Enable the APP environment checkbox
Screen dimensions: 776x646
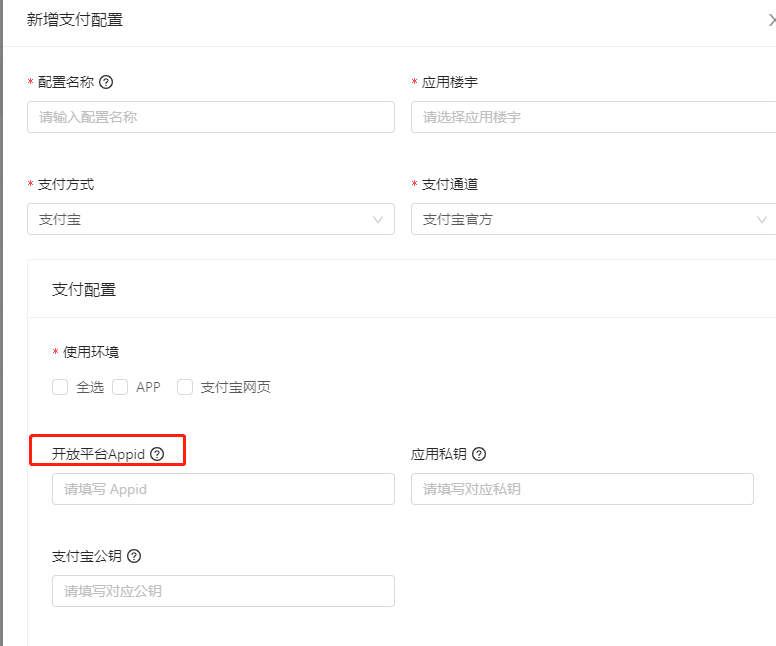point(121,387)
